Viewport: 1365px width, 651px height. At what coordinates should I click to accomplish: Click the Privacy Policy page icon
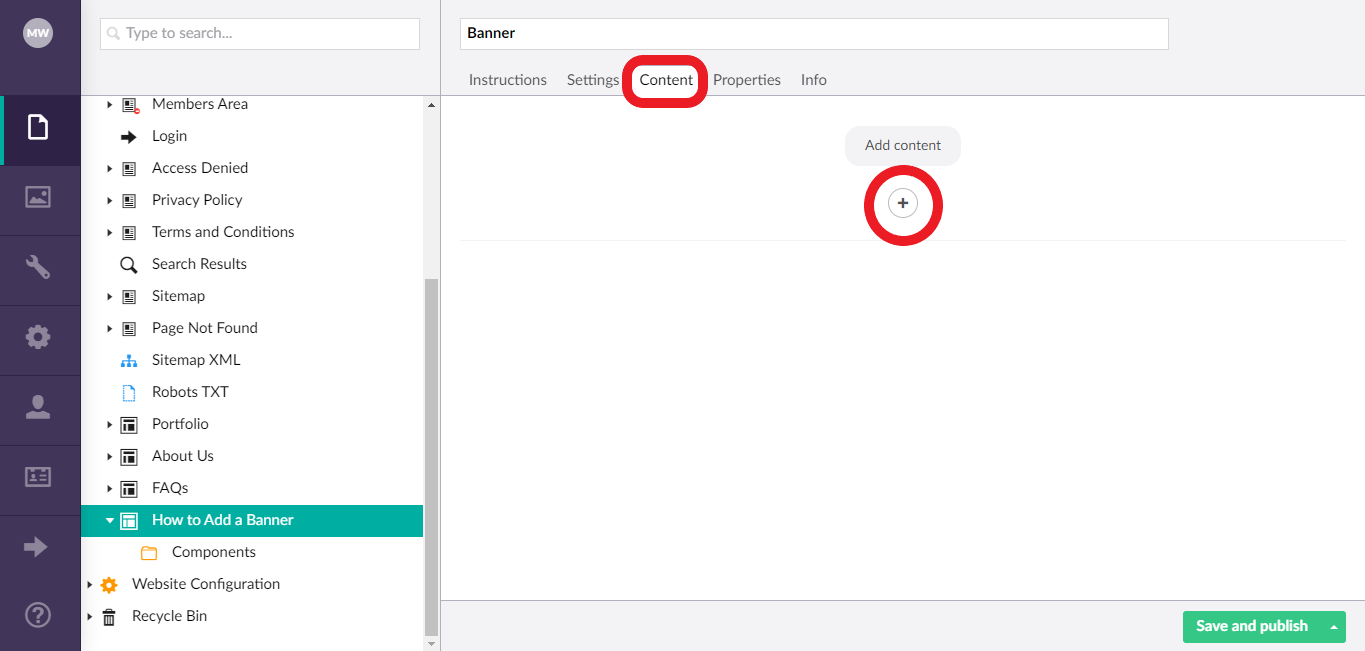128,201
